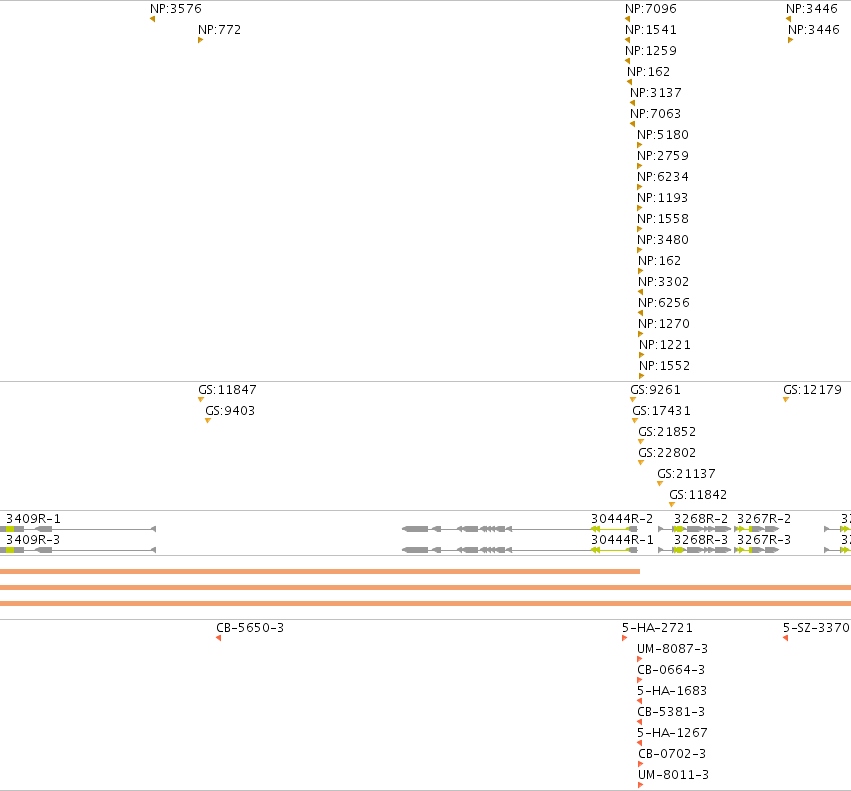Select the 5-HA-2721 insertion label
The height and width of the screenshot is (791, 851).
pos(657,628)
